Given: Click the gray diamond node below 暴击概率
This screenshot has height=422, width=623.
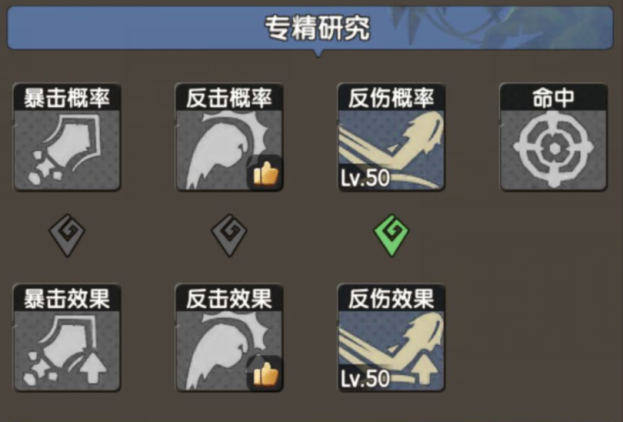Looking at the screenshot, I should [x=67, y=235].
